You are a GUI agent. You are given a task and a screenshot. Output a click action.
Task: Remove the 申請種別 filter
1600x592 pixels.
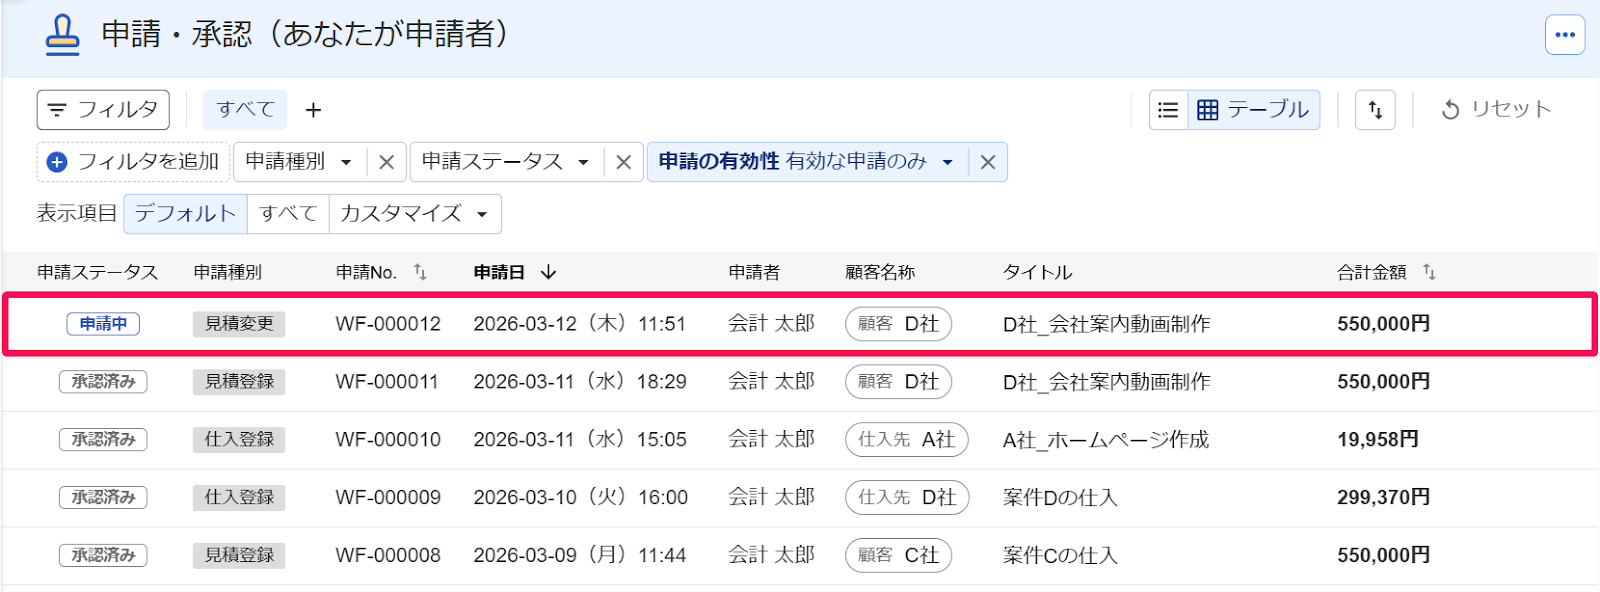pos(387,162)
